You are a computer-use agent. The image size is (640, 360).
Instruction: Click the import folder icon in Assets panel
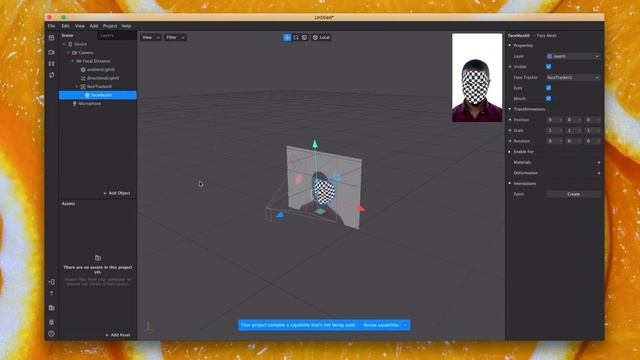(x=98, y=258)
